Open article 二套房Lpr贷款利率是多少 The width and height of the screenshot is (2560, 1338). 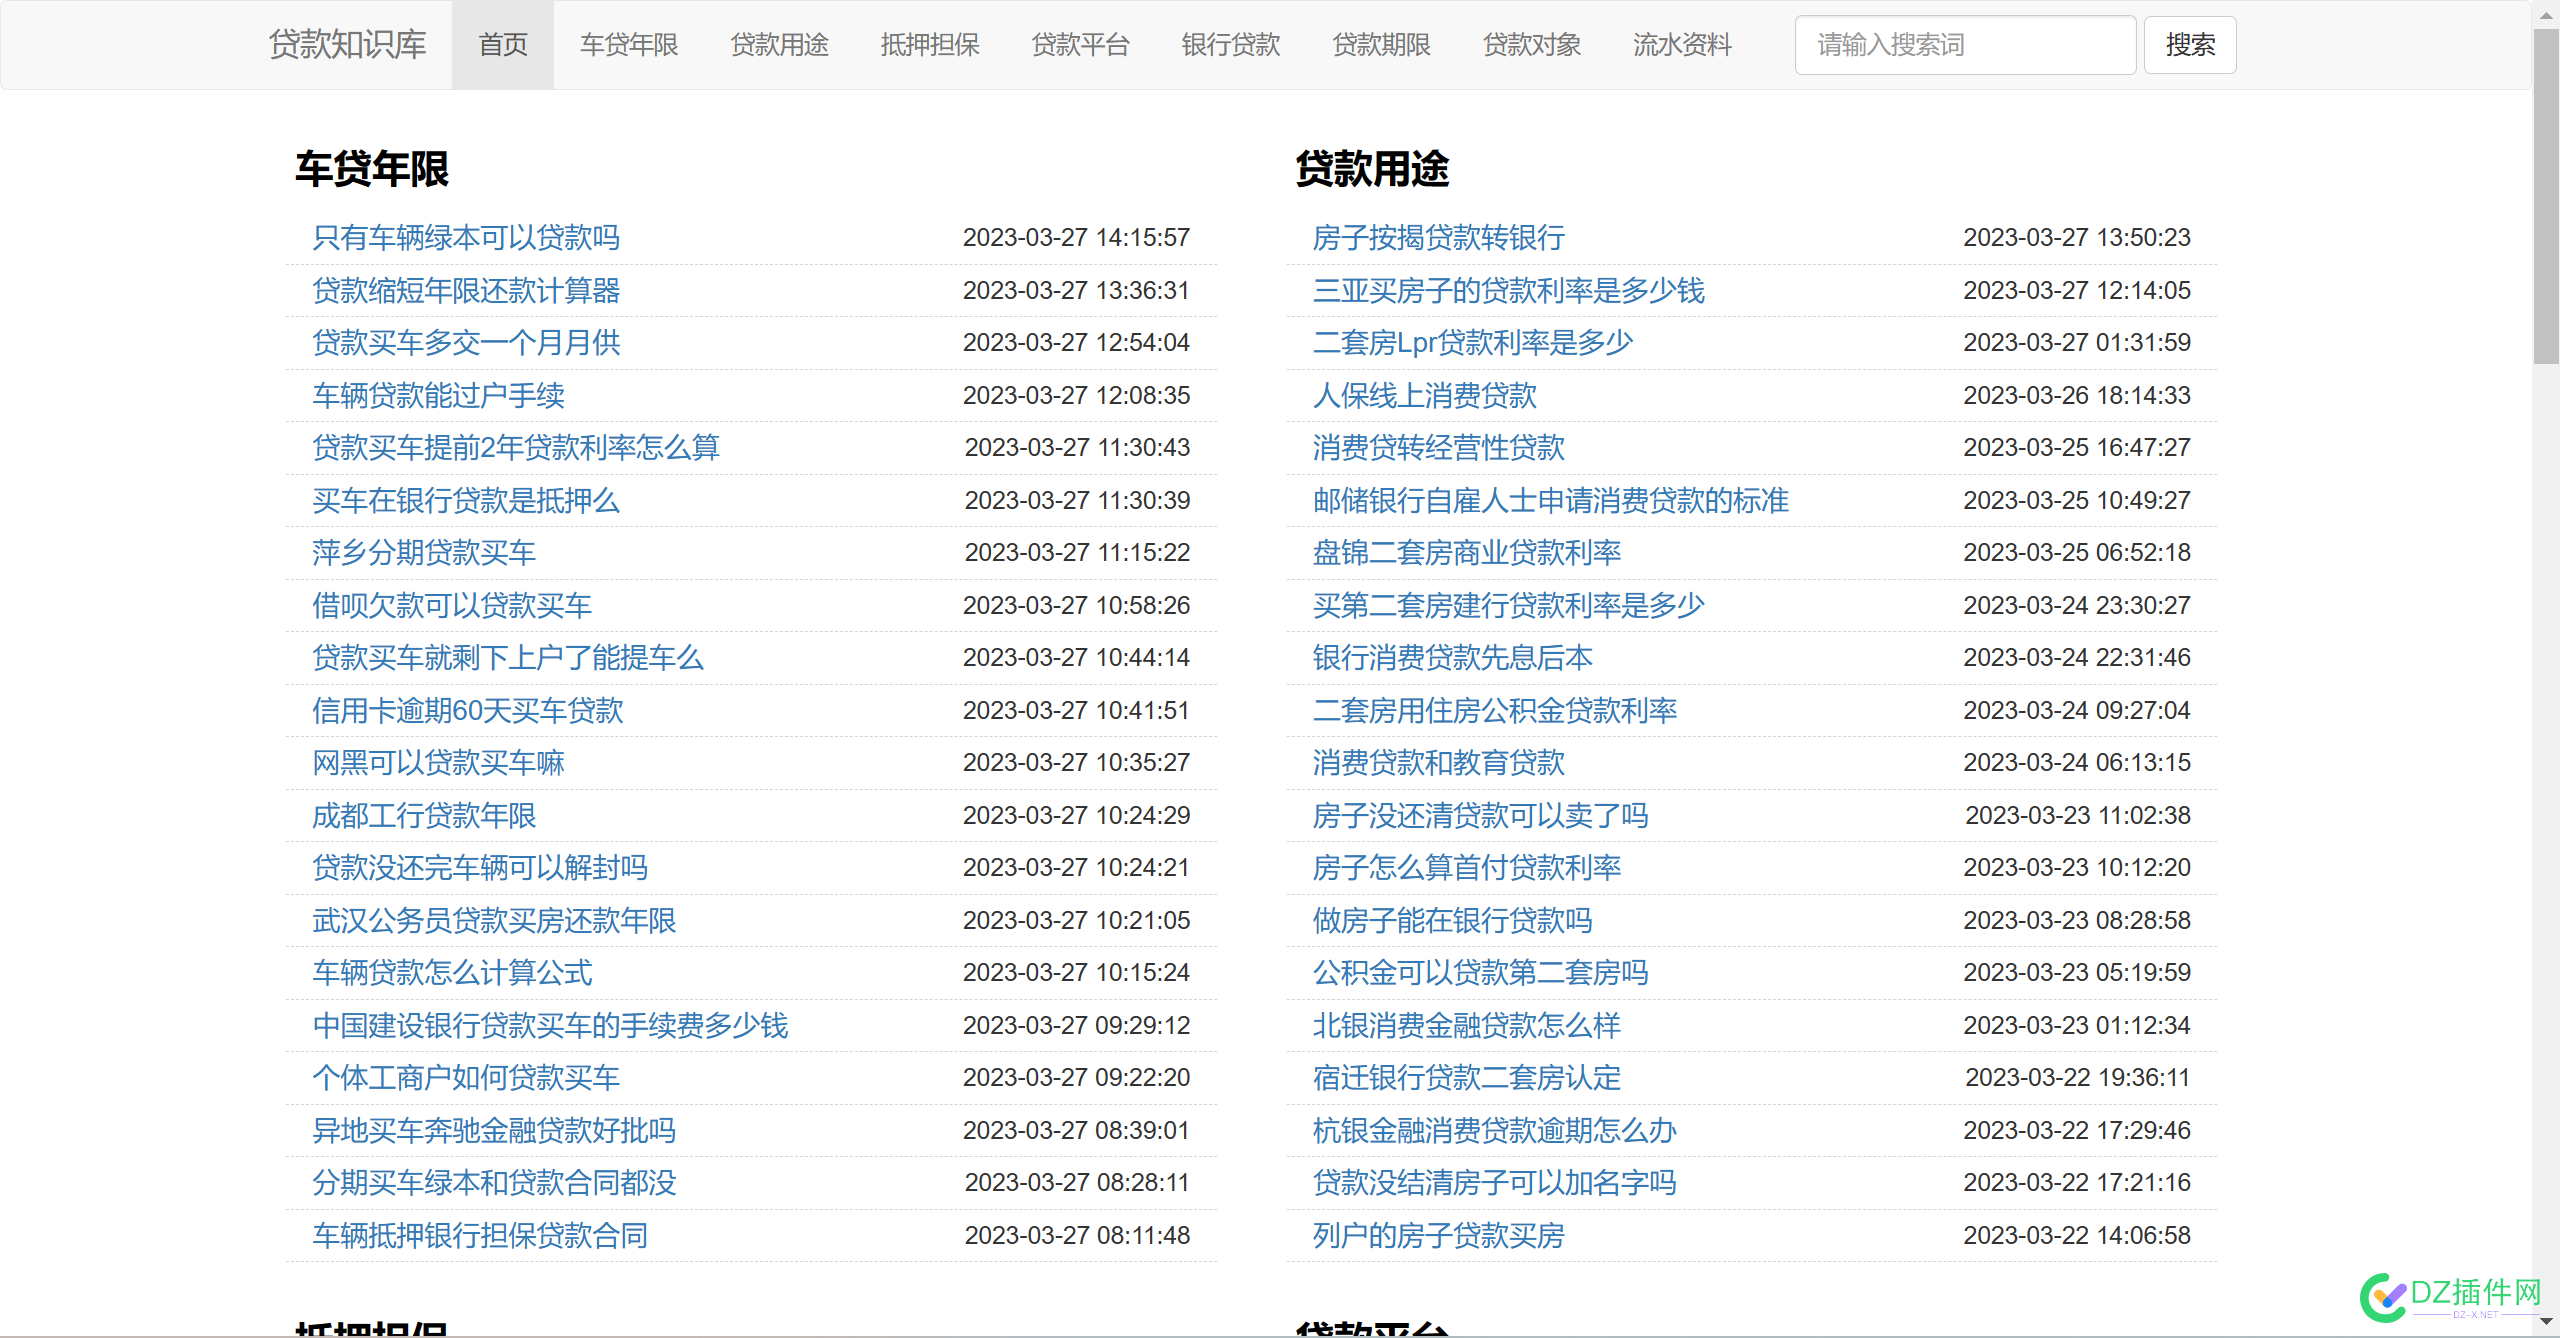point(1472,343)
